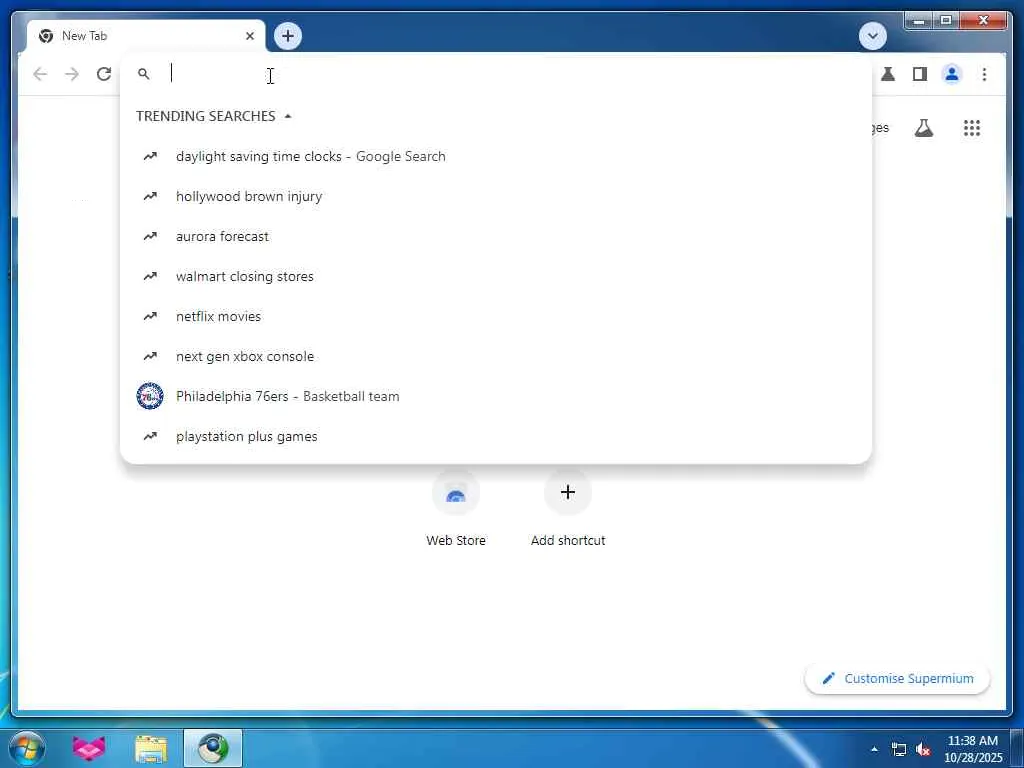The width and height of the screenshot is (1024, 768).
Task: Open the pink cat app in taskbar
Action: tap(89, 748)
